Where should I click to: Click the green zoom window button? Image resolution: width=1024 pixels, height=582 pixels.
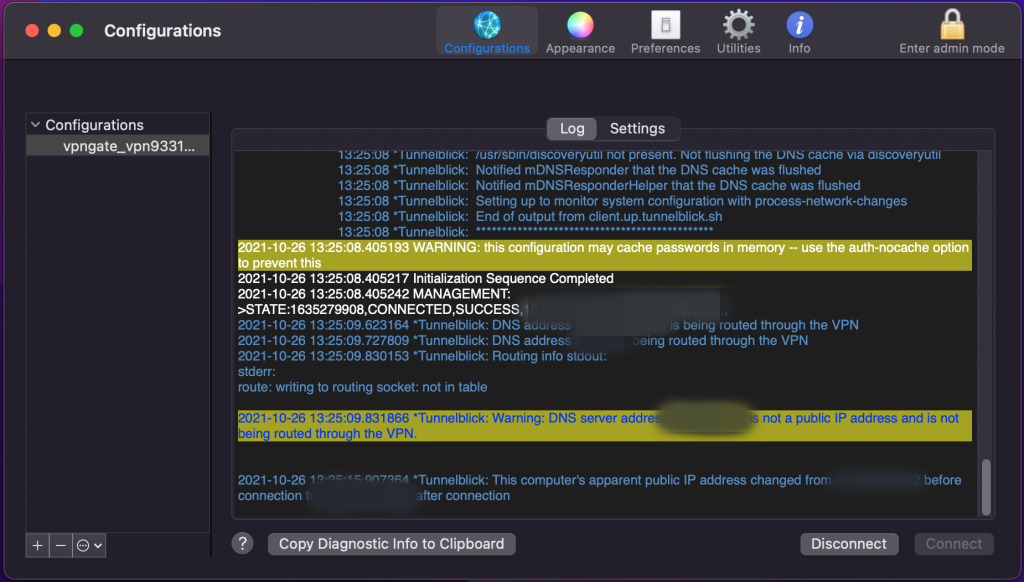(x=76, y=31)
